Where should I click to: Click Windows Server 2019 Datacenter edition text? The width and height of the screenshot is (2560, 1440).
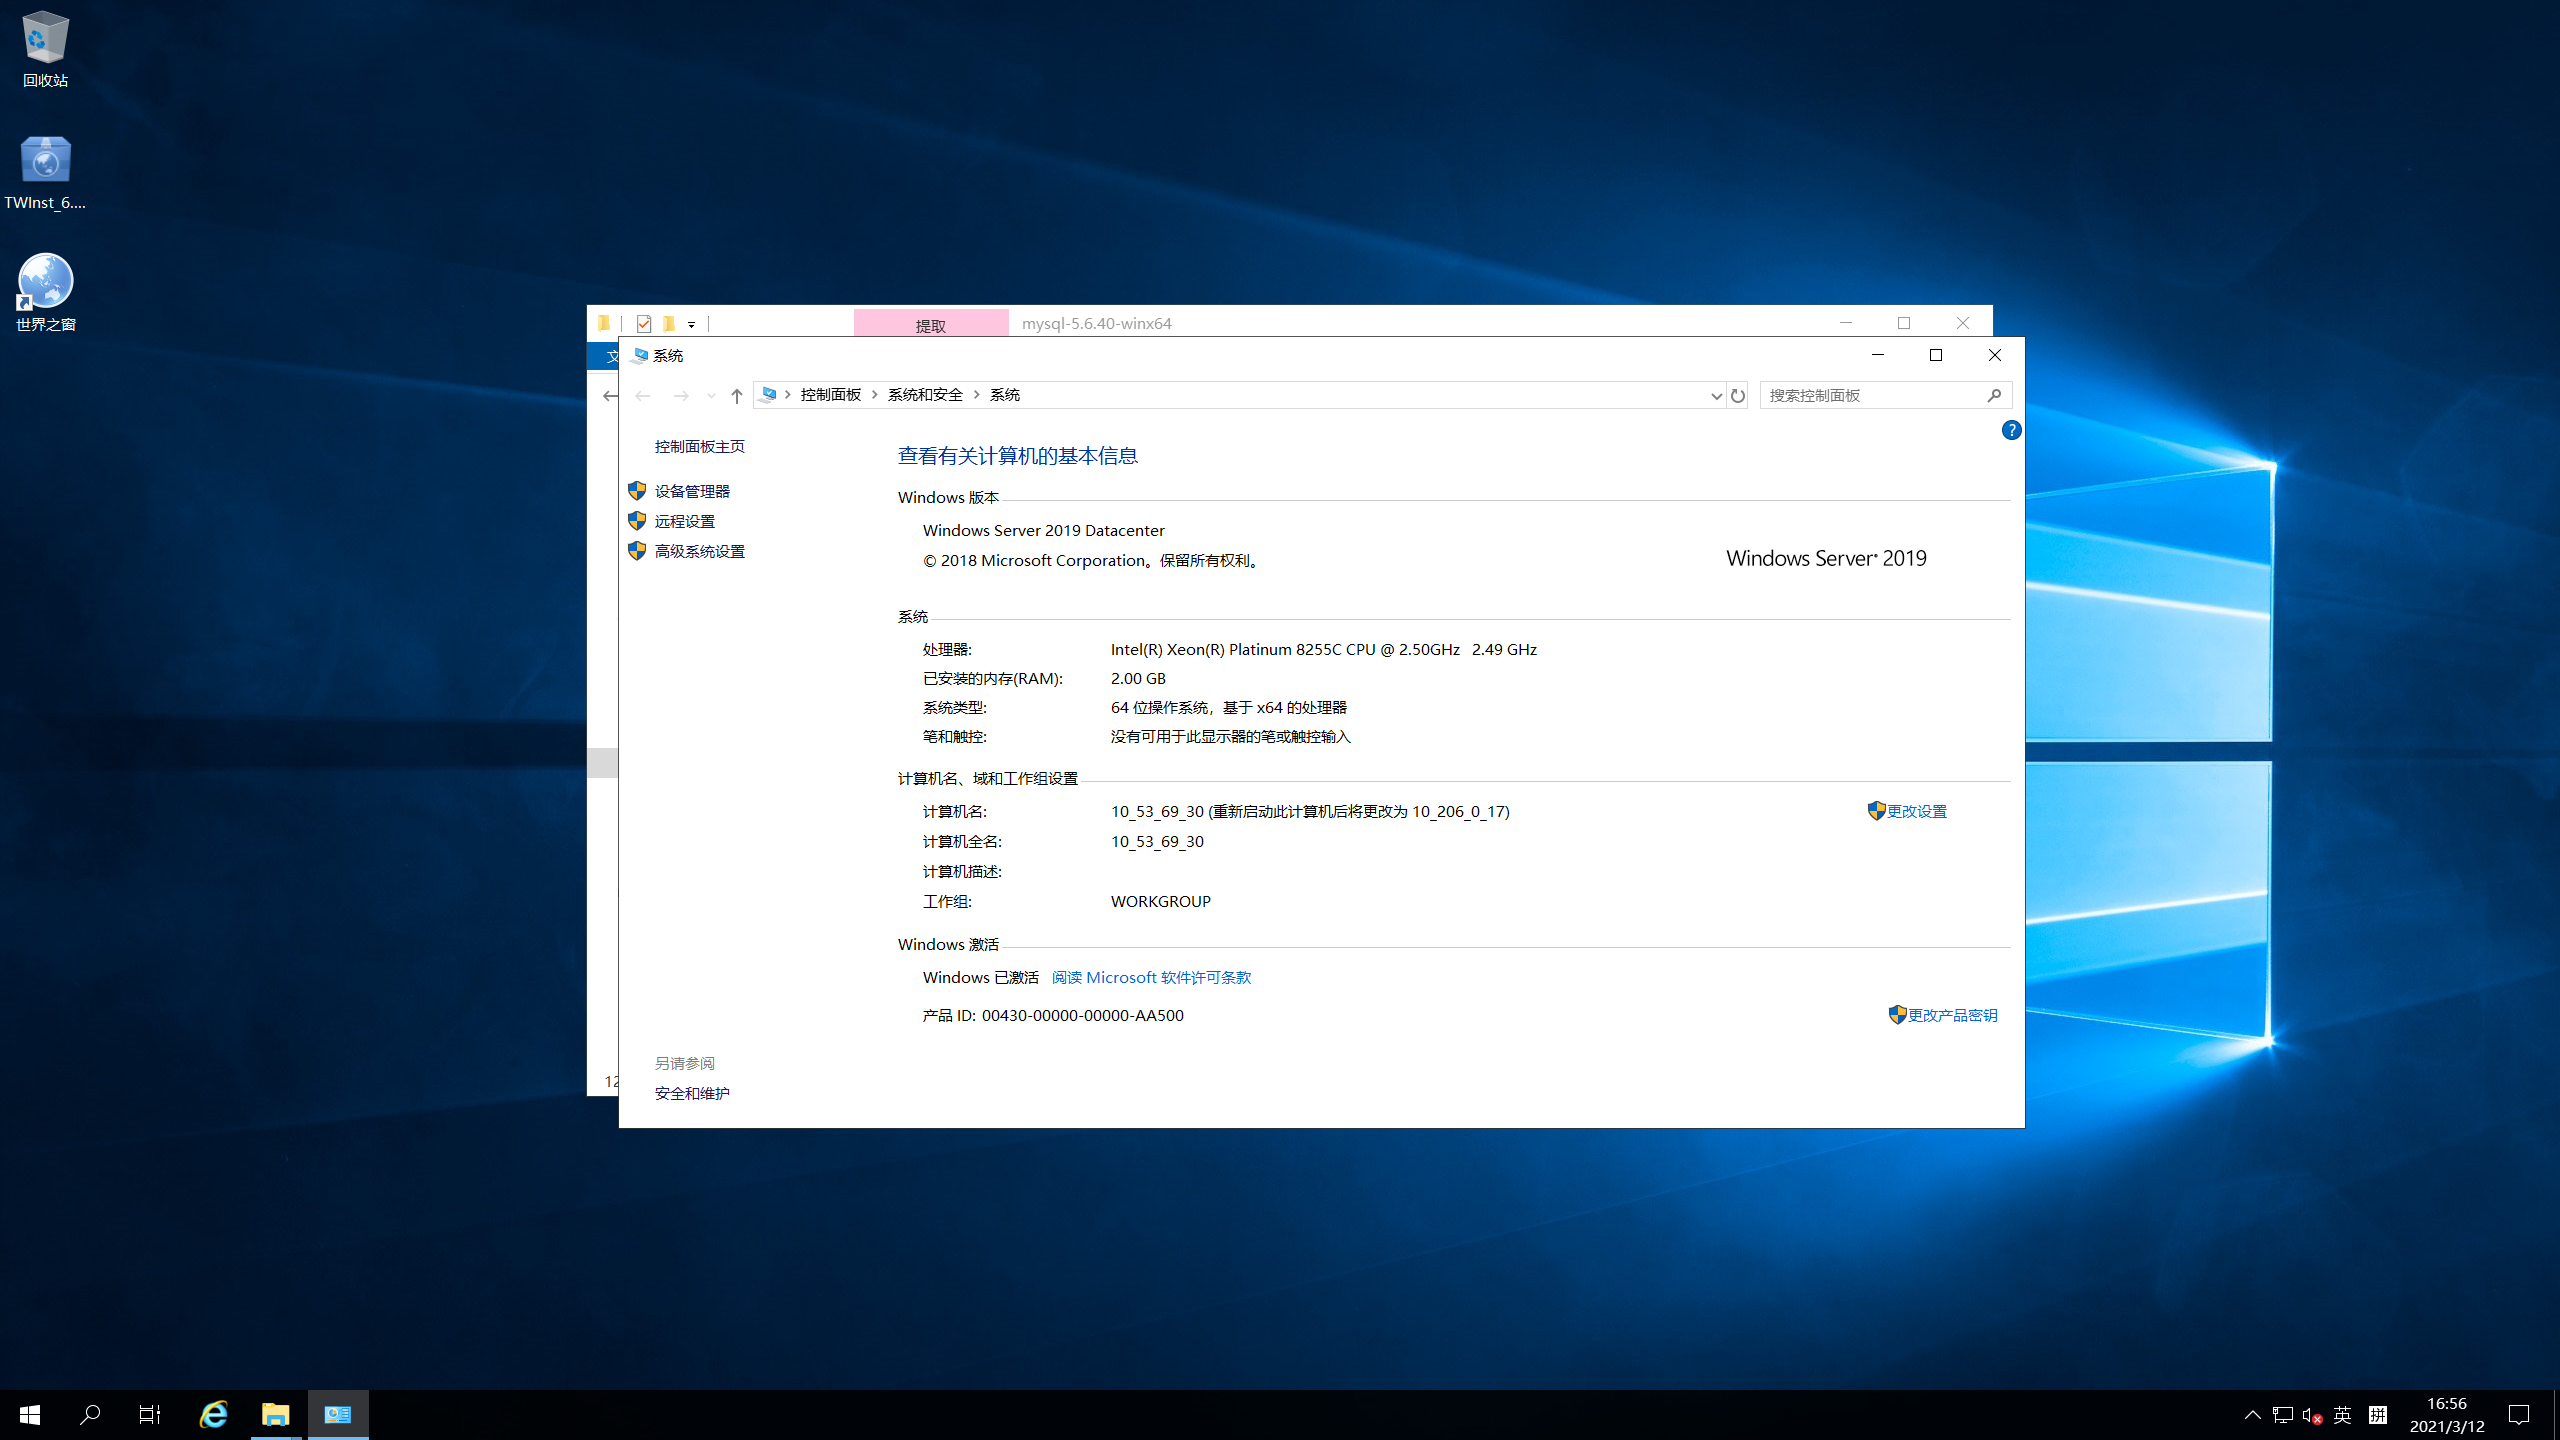point(1043,530)
